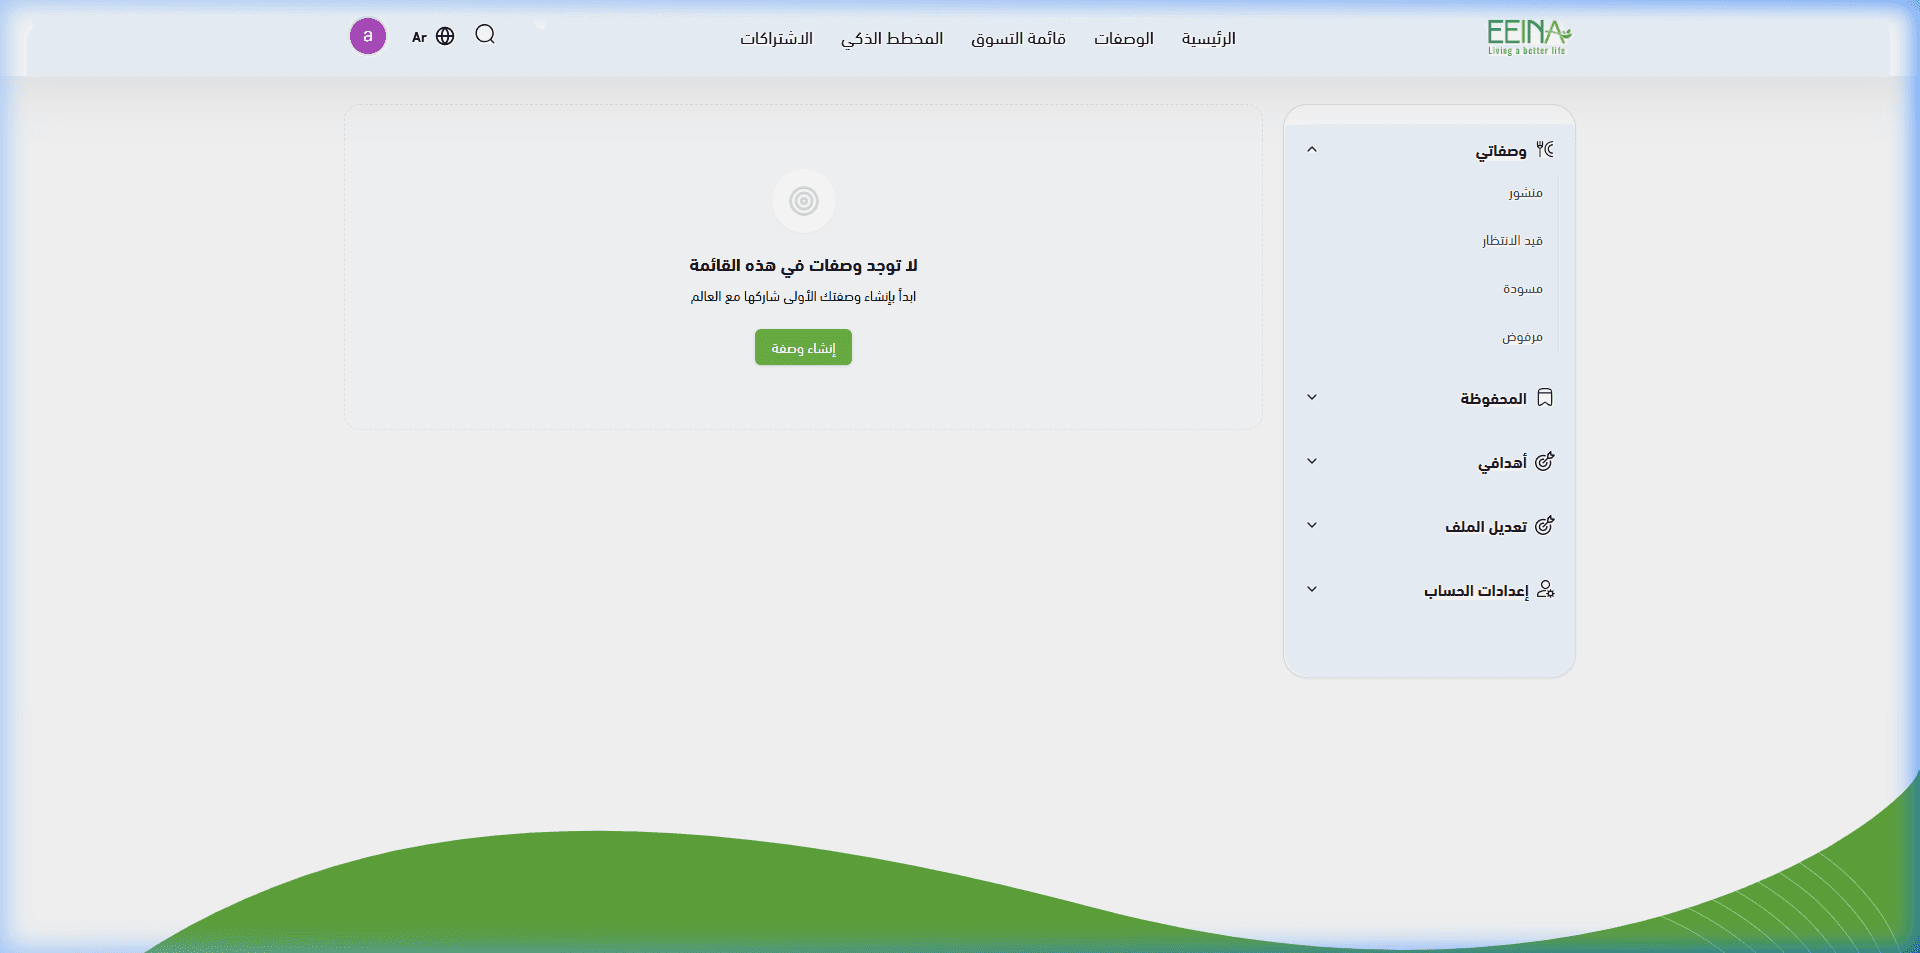Click the المحفوظة sidebar heading

[1493, 399]
